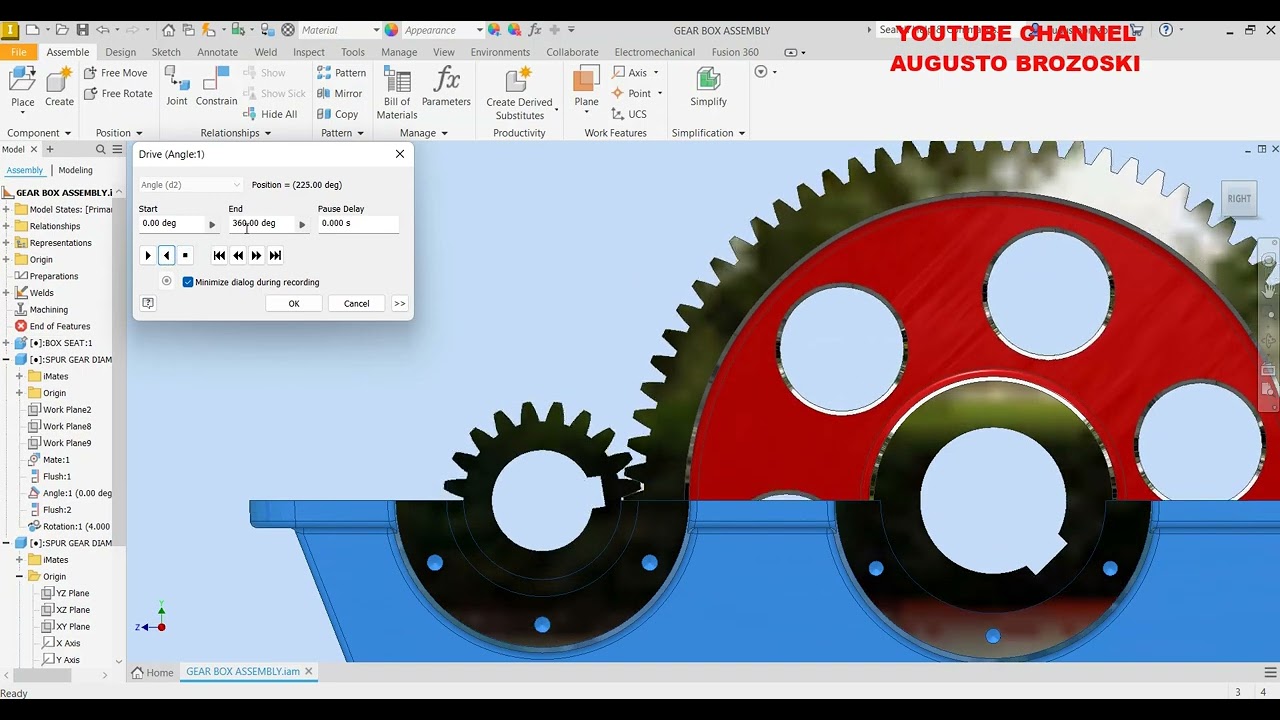
Task: Select Rotation:1 in the browser tree
Action: 70,526
